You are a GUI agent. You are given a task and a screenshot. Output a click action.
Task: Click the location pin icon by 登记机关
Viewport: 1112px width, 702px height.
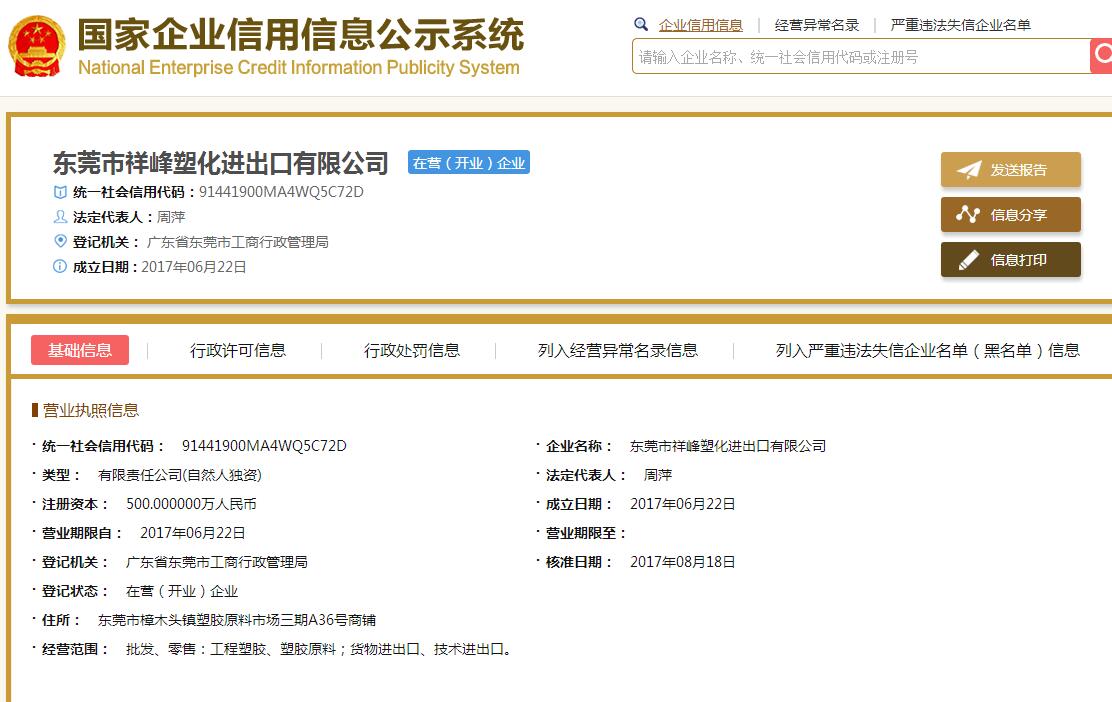(x=61, y=242)
